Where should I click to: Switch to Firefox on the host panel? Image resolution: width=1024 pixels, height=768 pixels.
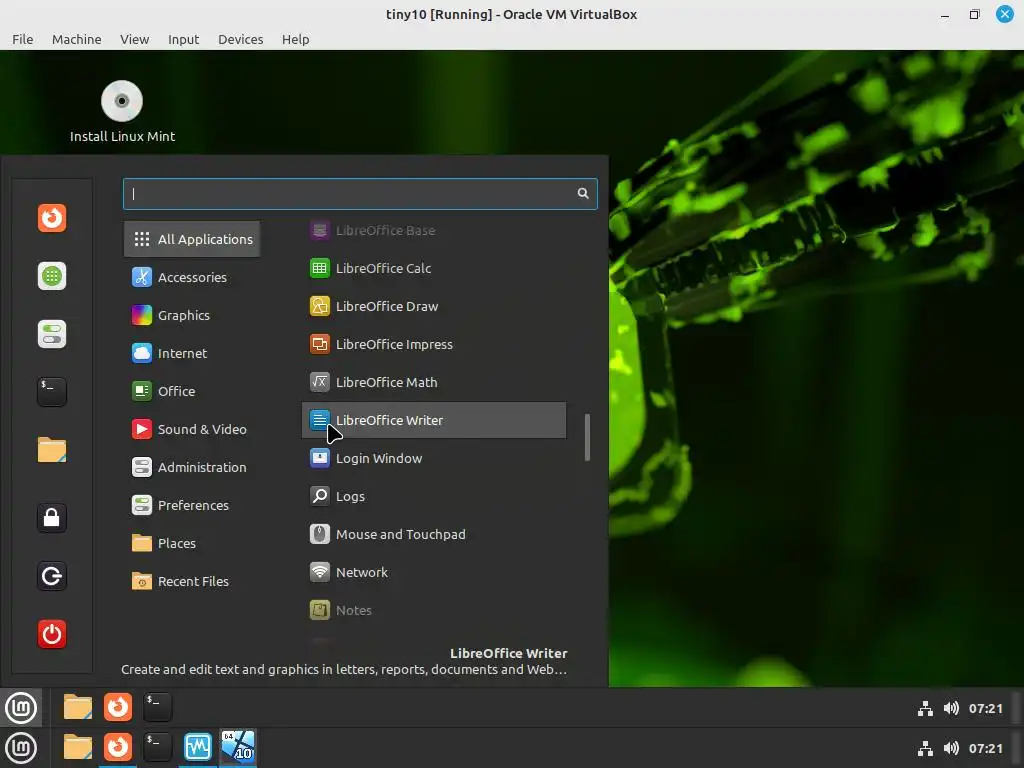(118, 747)
